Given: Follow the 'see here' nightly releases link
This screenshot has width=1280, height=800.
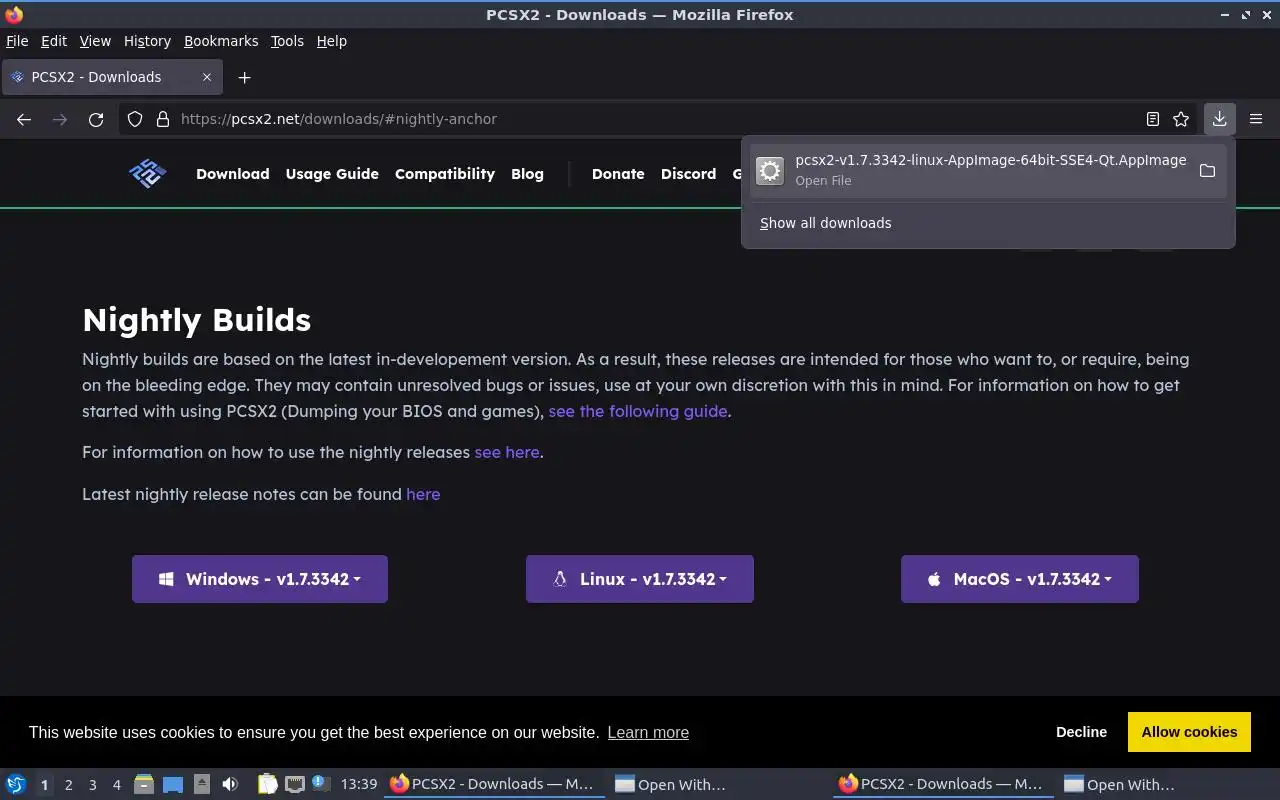Looking at the screenshot, I should click(507, 452).
